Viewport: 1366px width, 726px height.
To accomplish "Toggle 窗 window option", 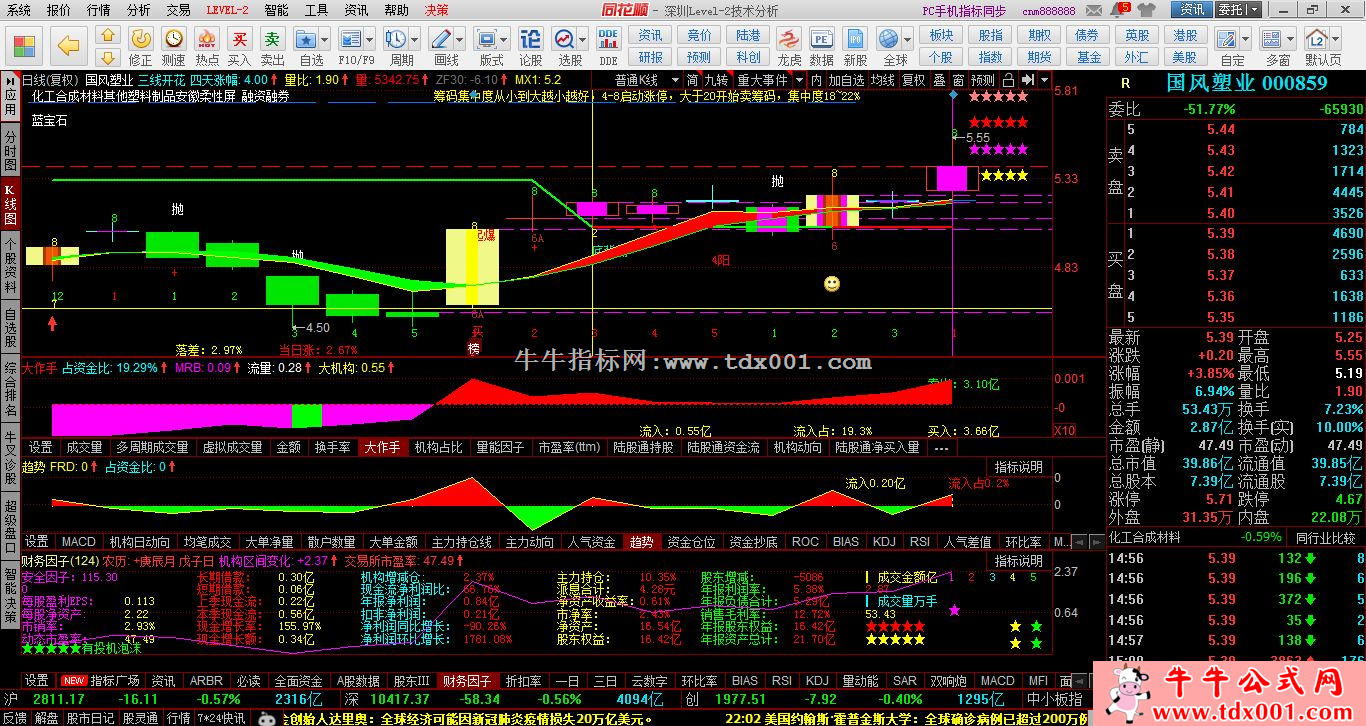I will [x=958, y=80].
